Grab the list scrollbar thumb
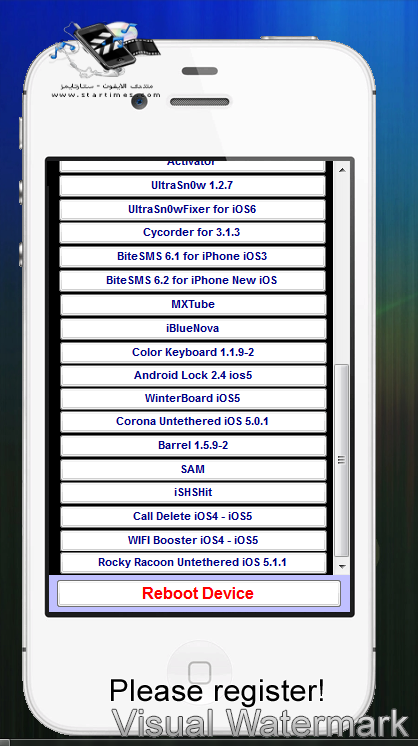 coord(341,460)
